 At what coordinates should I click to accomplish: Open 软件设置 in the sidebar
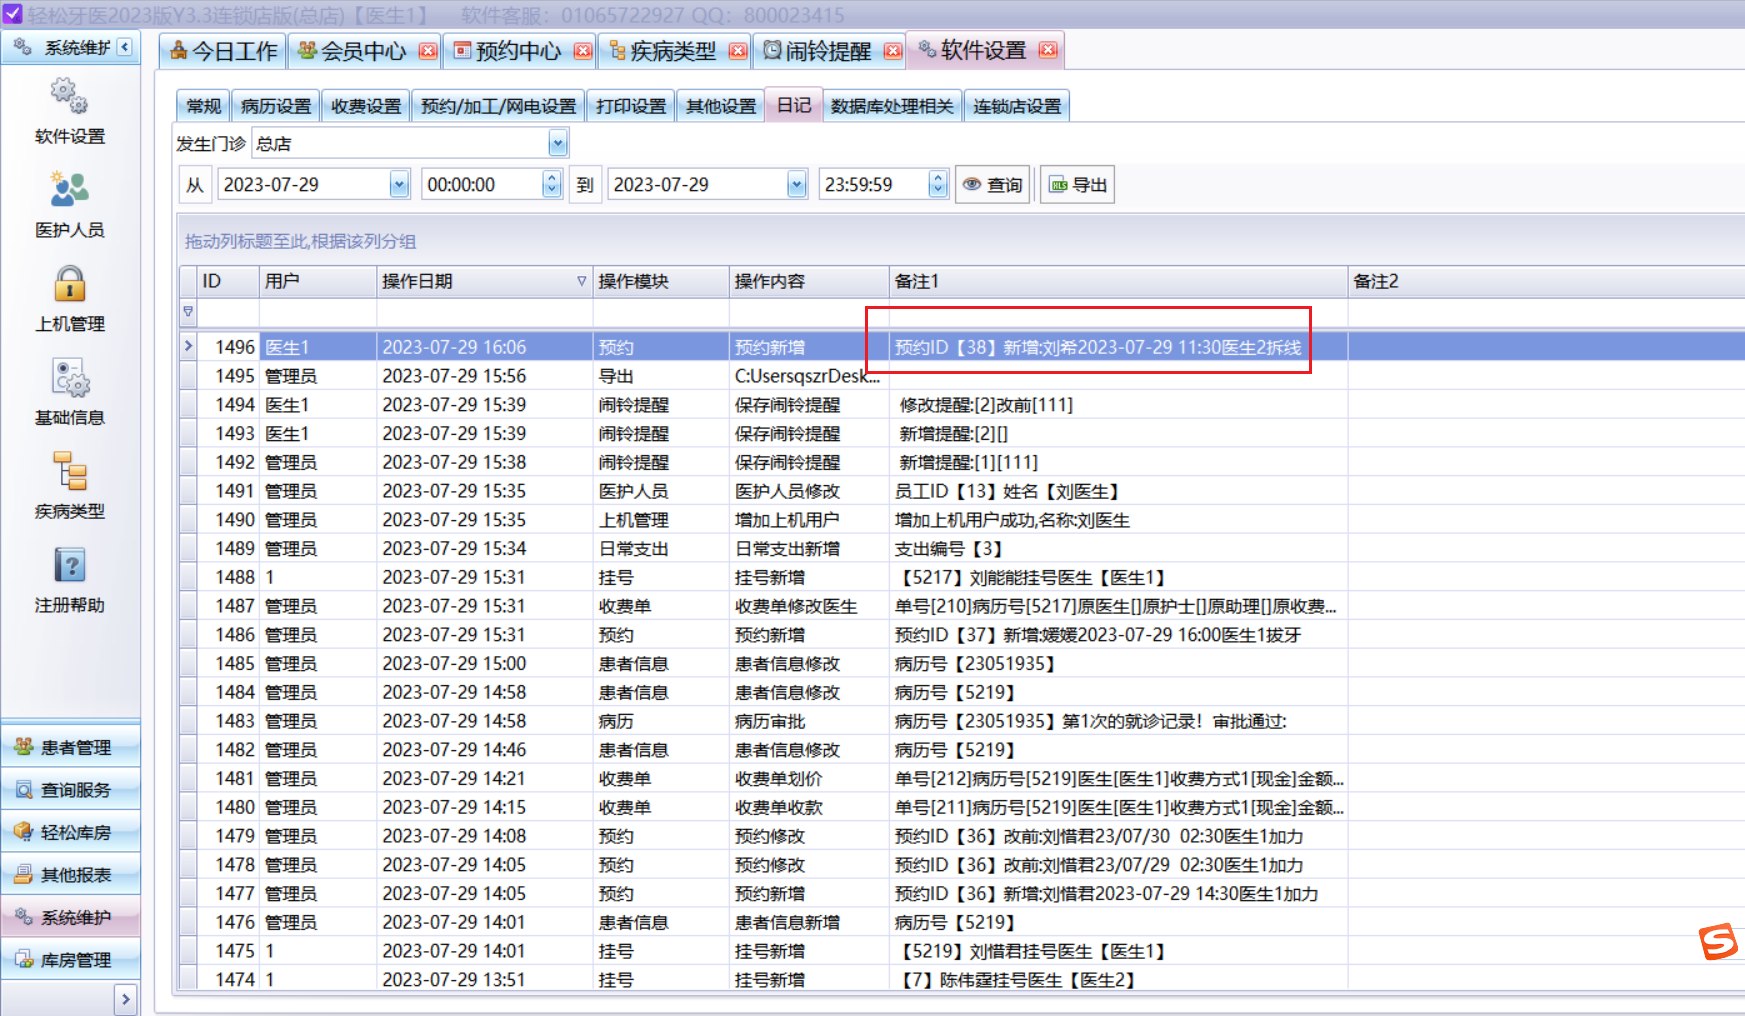tap(70, 112)
